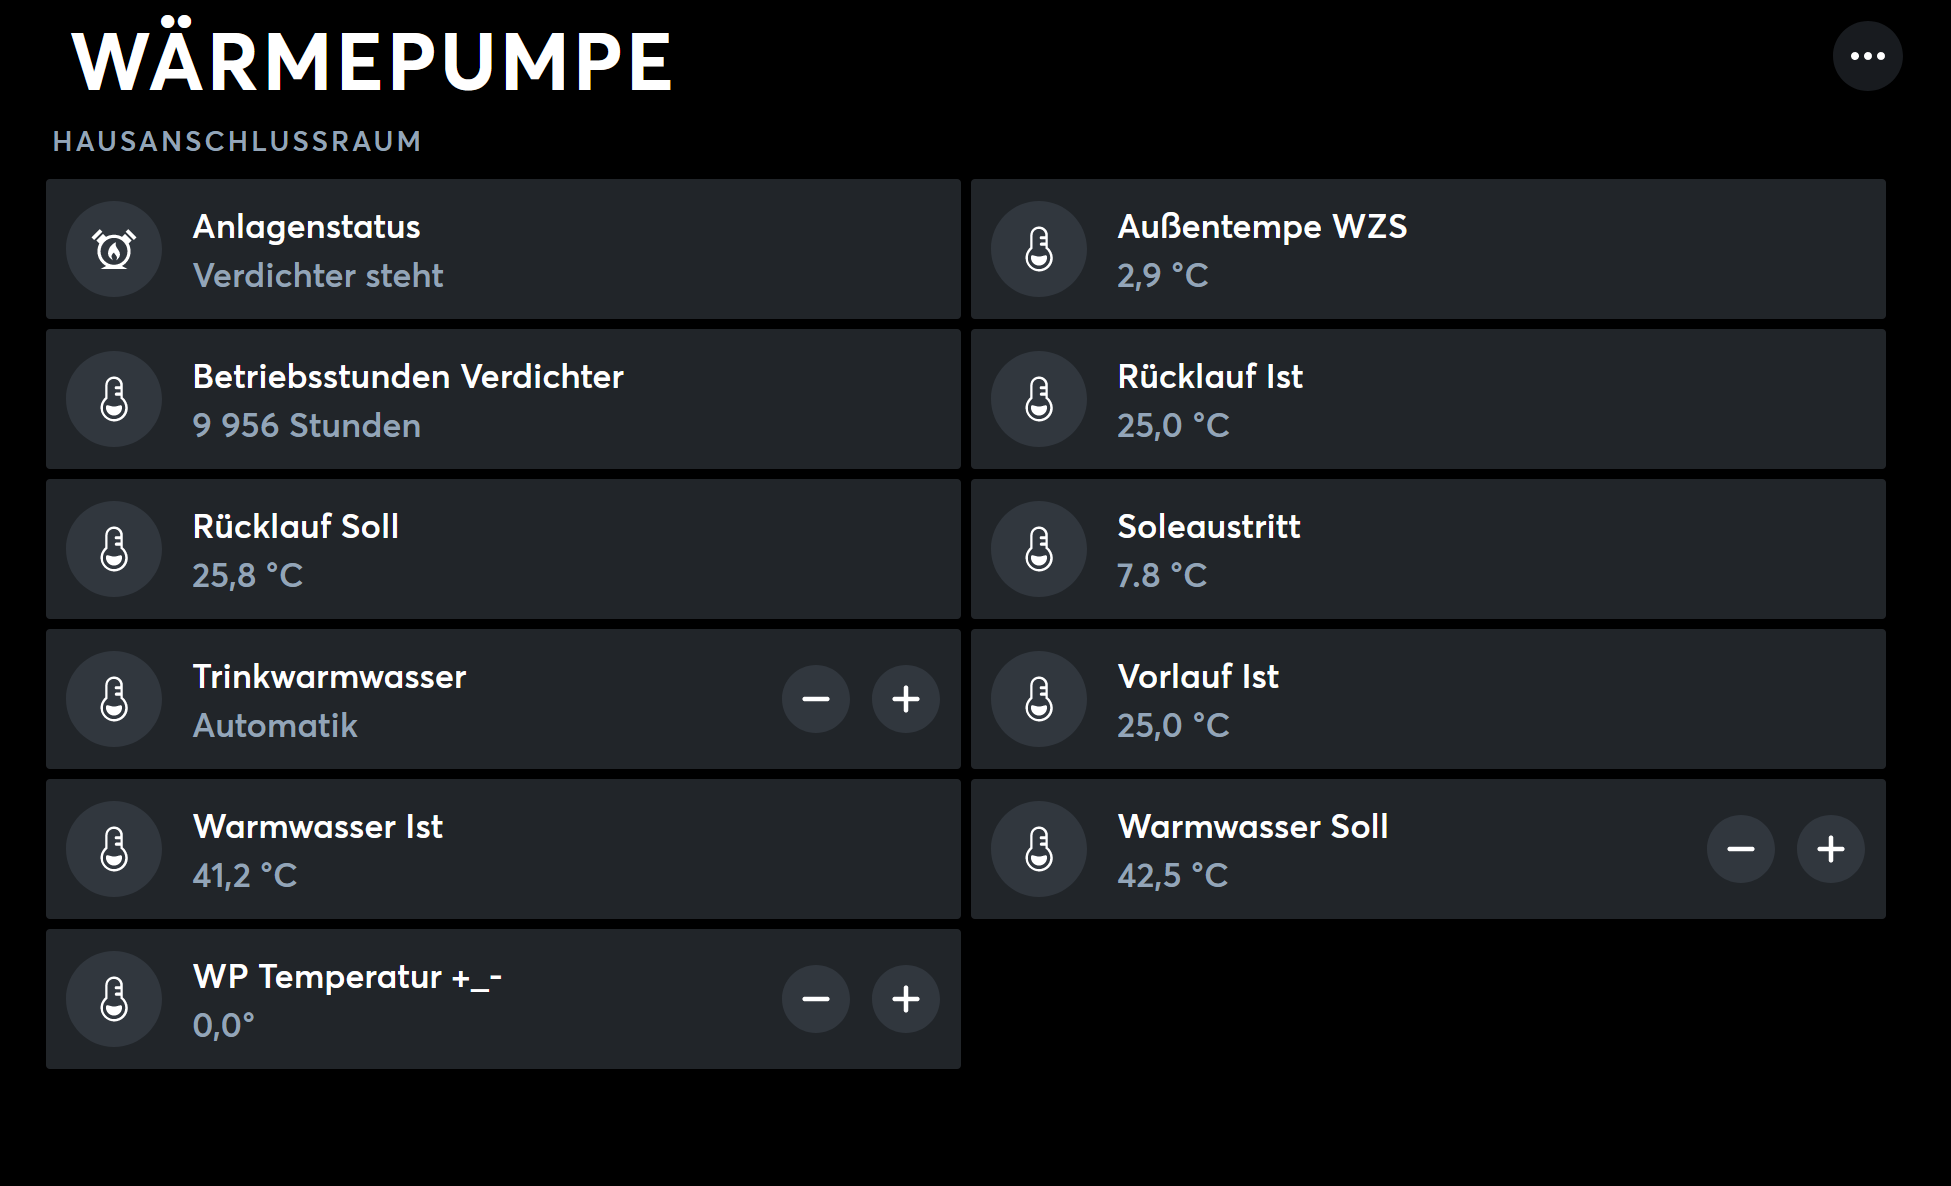Screen dimensions: 1951x1186
Task: Raise Warmwasser Soll temperature with plus
Action: pos(1831,849)
